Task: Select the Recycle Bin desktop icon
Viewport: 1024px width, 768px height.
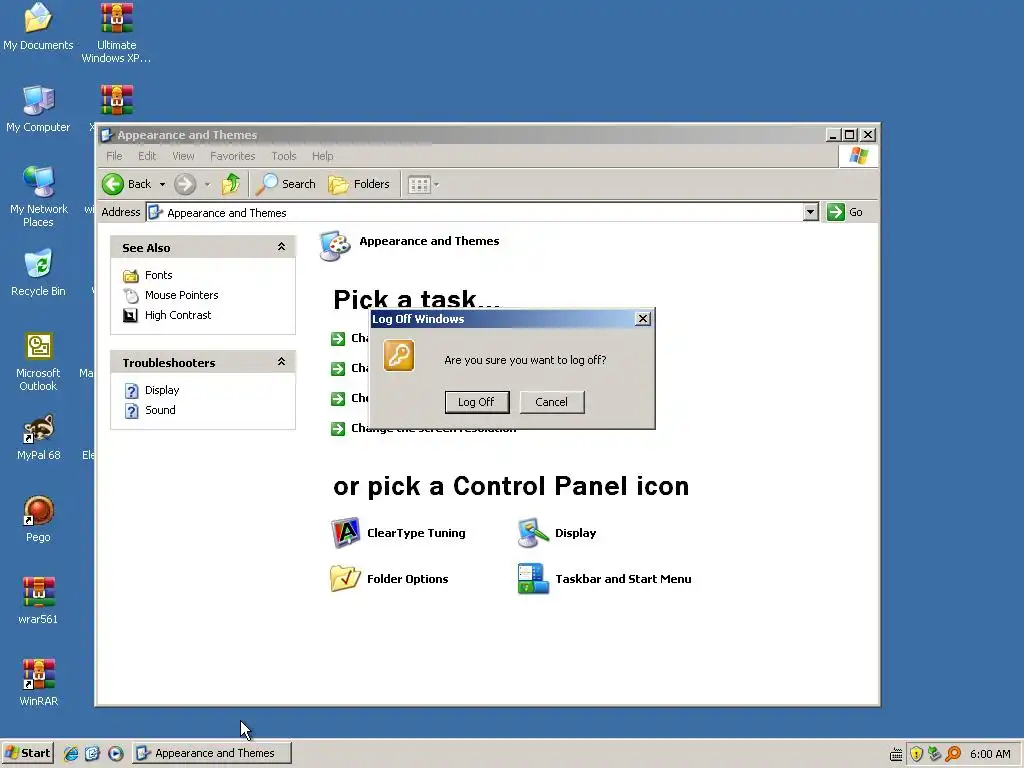Action: 38,273
